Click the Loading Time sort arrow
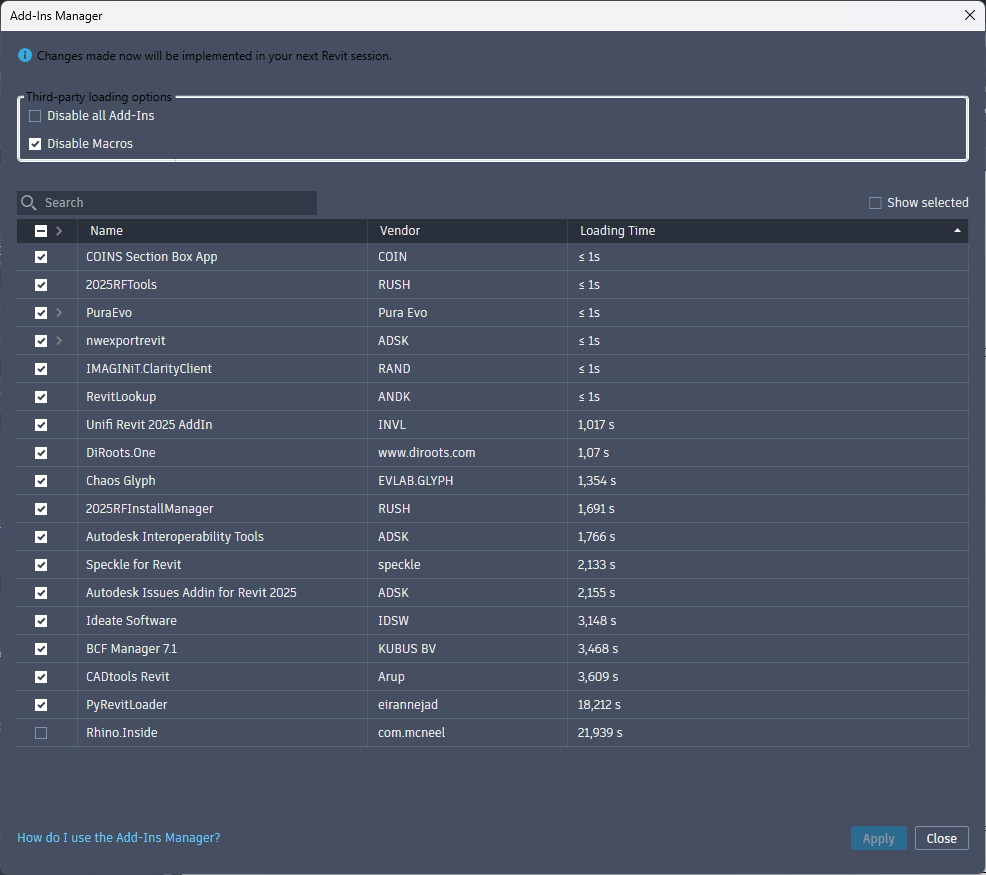 coord(957,231)
